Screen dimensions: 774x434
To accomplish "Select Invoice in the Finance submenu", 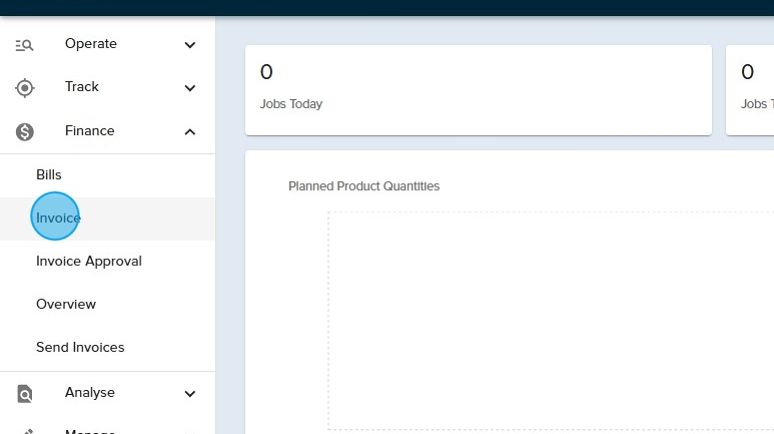I will (58, 218).
